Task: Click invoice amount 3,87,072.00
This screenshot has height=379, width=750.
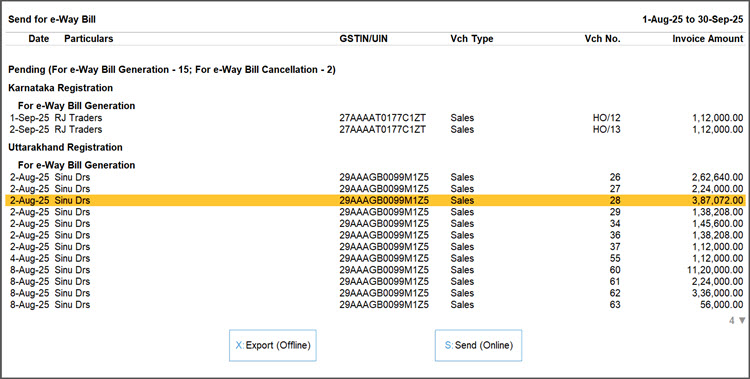Action: pyautogui.click(x=717, y=200)
